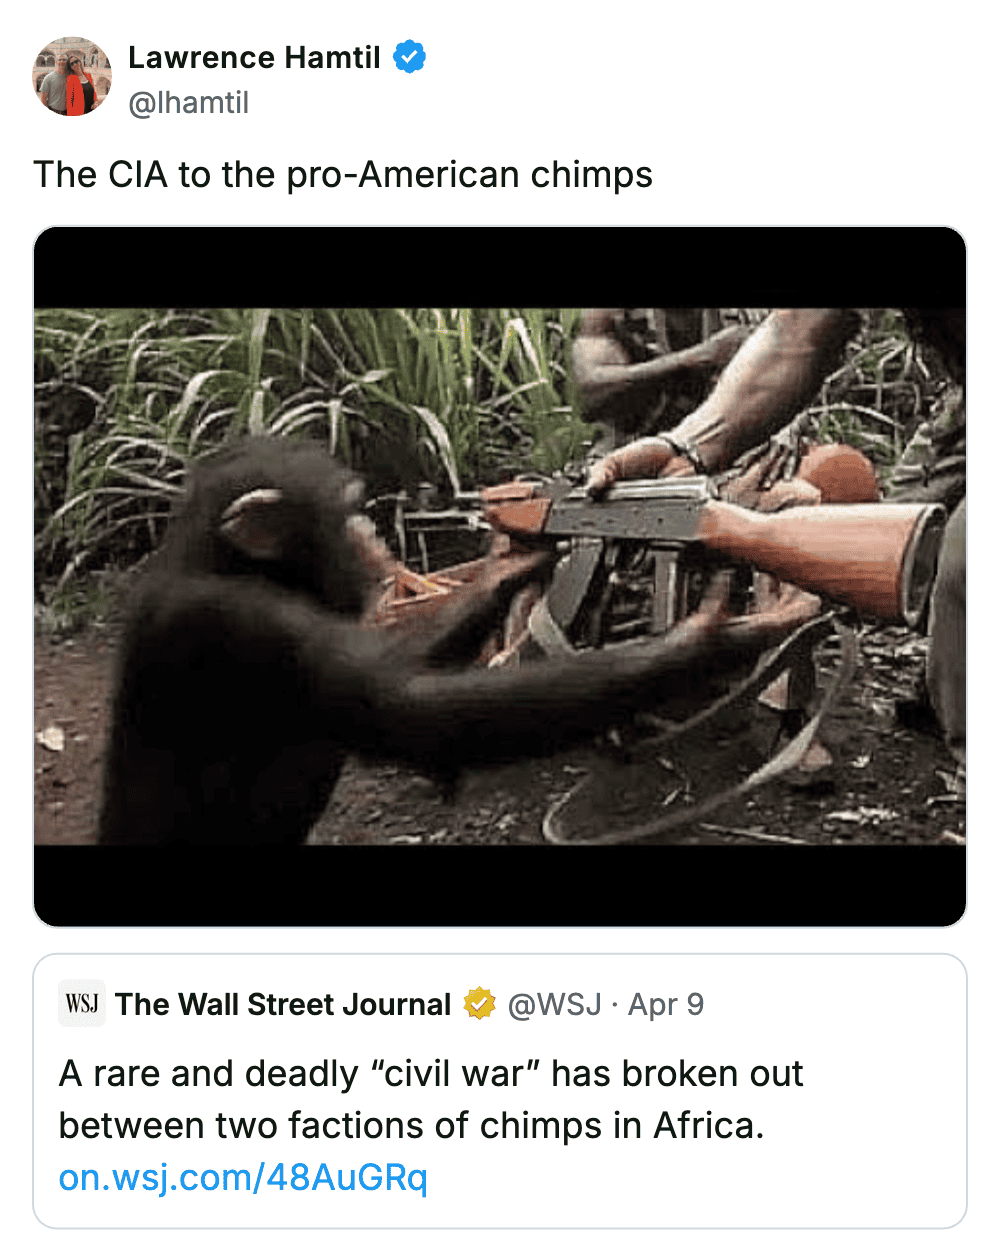Open the on.wsj.com/48AuGRq link
Screen dimensions: 1000x1260
point(243,1177)
